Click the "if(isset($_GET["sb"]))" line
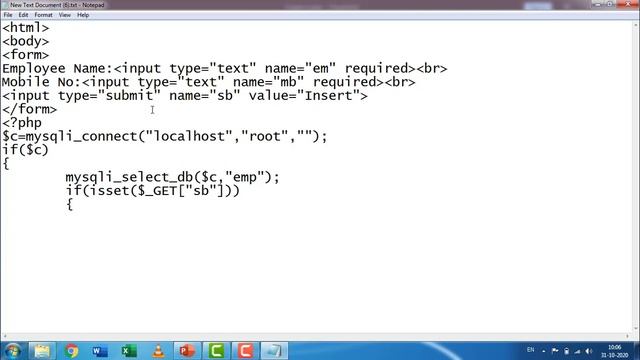 153,191
